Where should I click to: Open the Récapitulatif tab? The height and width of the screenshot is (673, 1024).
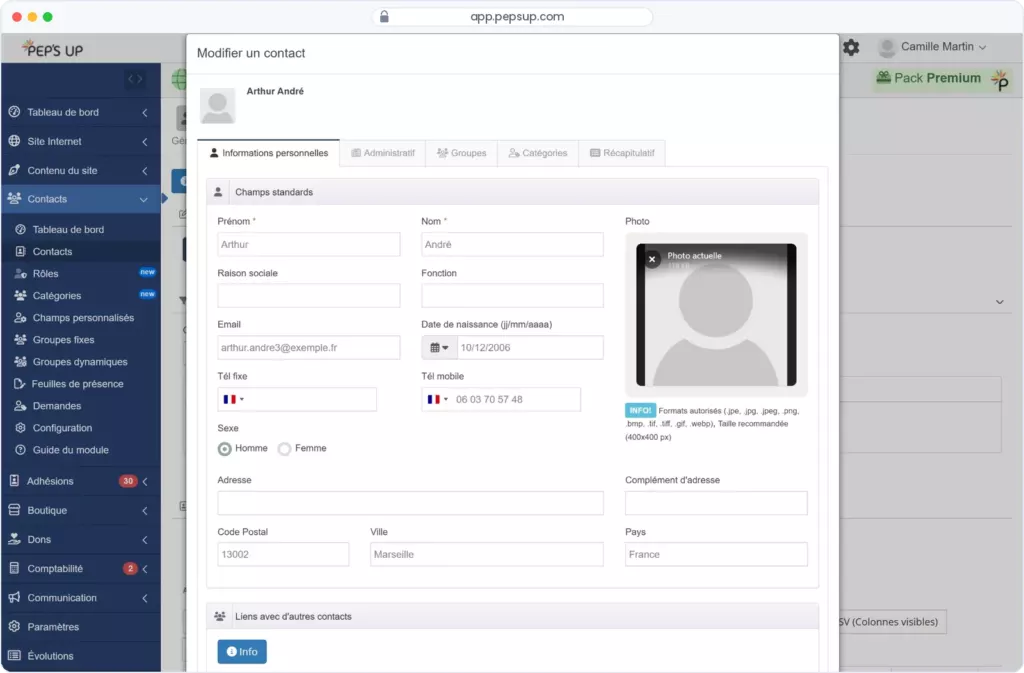pos(622,153)
